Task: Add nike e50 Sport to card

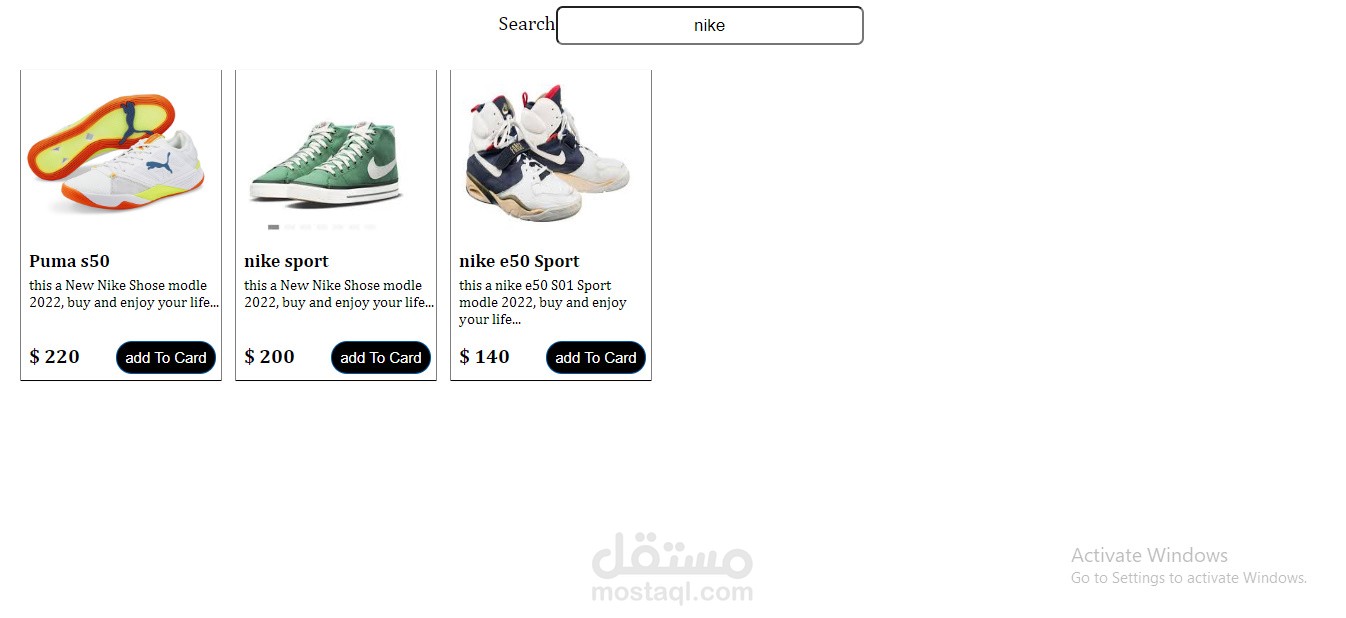Action: point(596,358)
